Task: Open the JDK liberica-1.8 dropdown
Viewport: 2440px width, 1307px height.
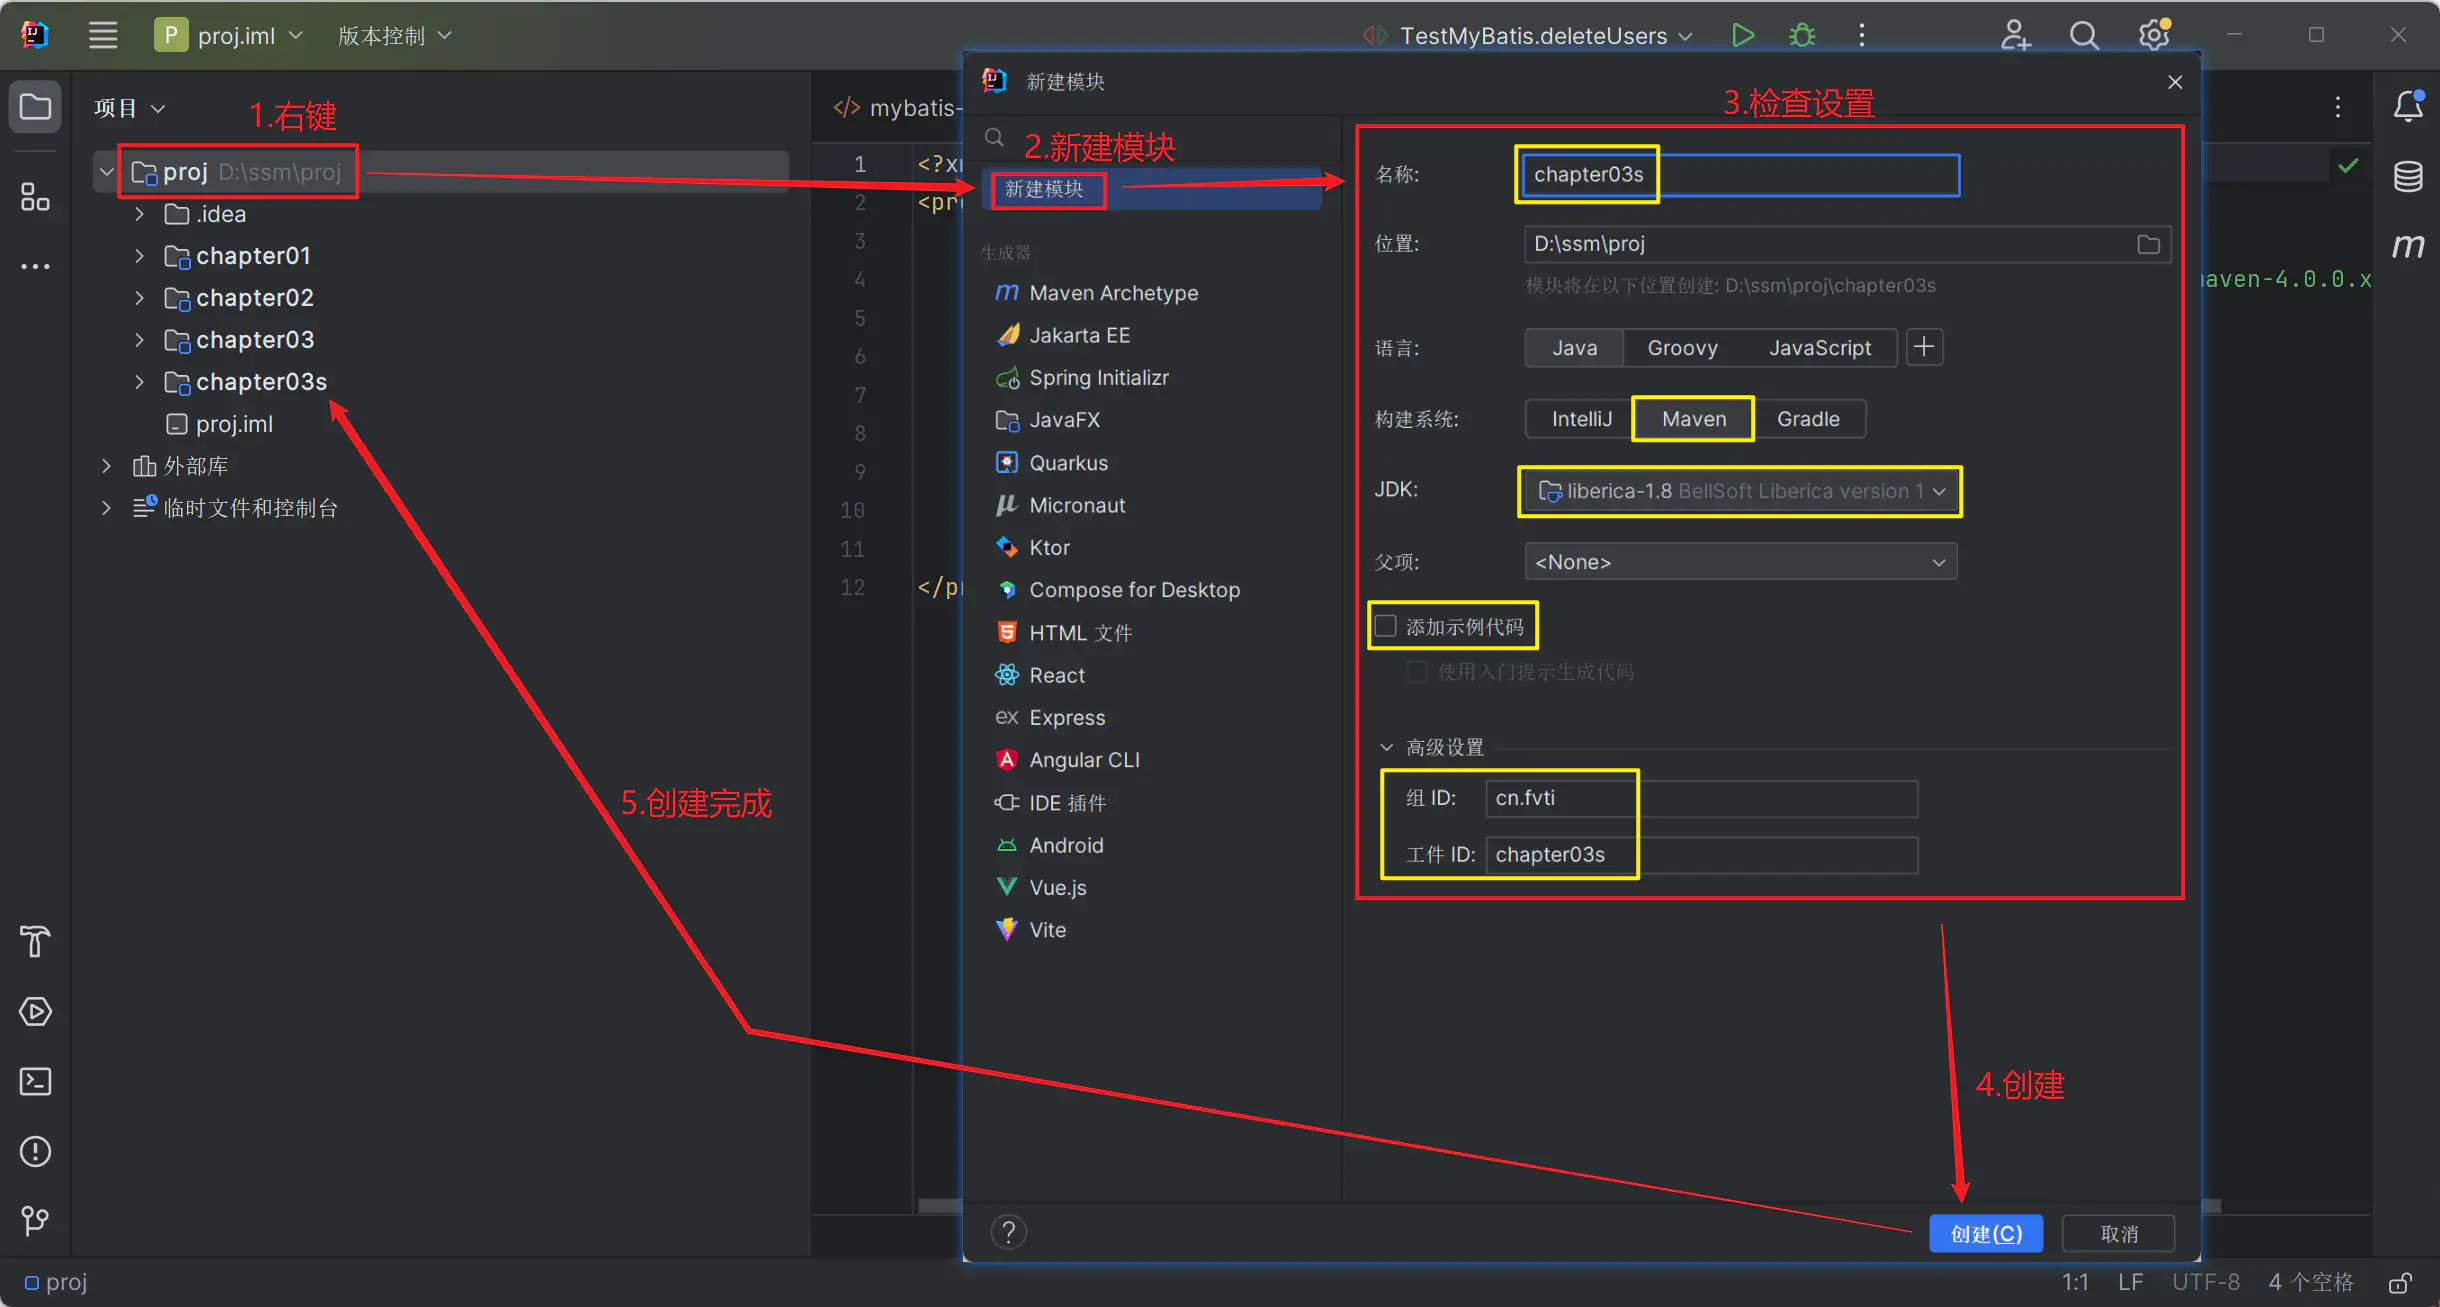Action: (x=1740, y=491)
